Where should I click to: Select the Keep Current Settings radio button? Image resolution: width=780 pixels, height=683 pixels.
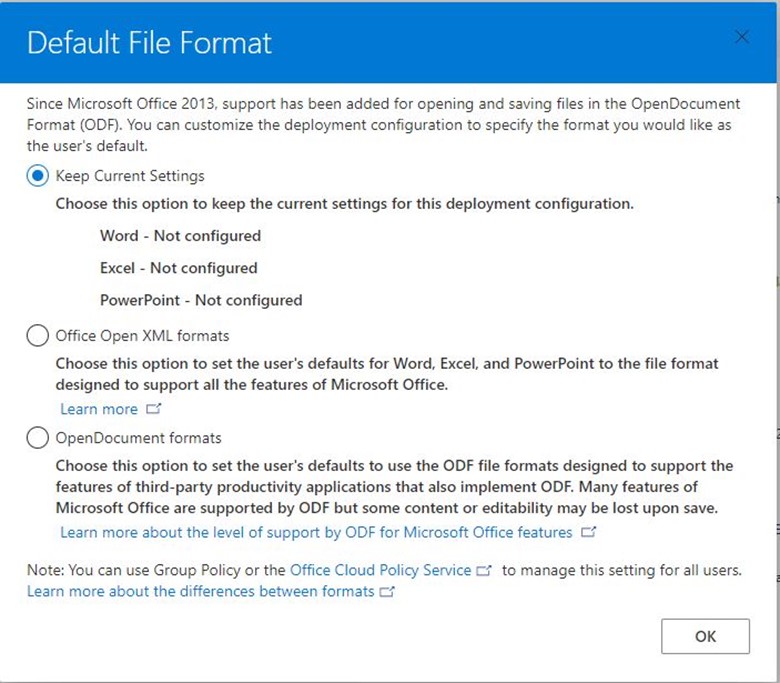37,176
